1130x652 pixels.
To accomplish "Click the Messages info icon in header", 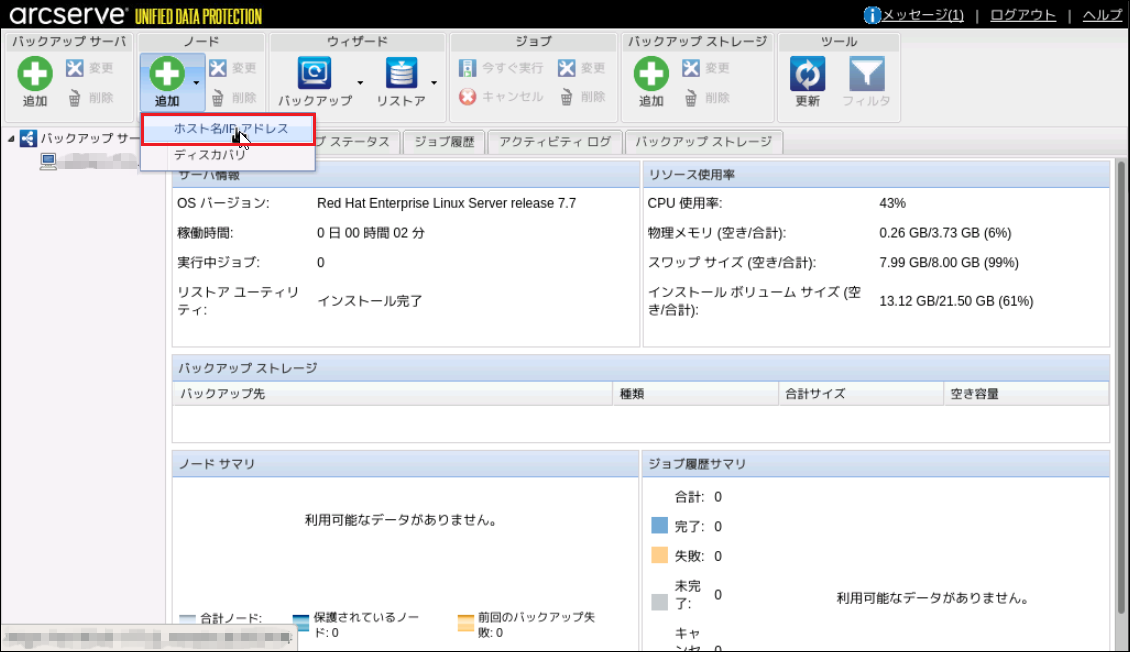I will 872,15.
